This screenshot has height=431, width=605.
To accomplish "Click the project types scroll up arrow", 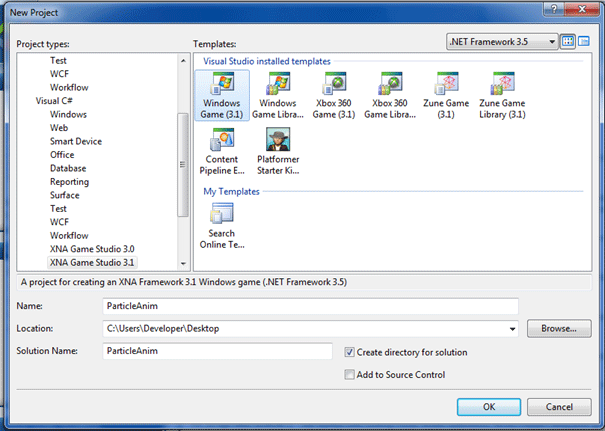I will (183, 61).
